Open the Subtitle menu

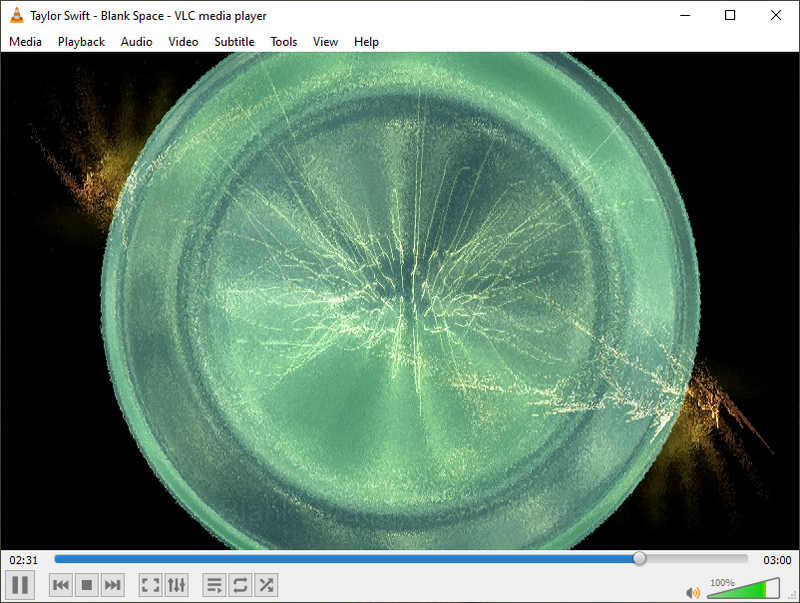click(234, 42)
